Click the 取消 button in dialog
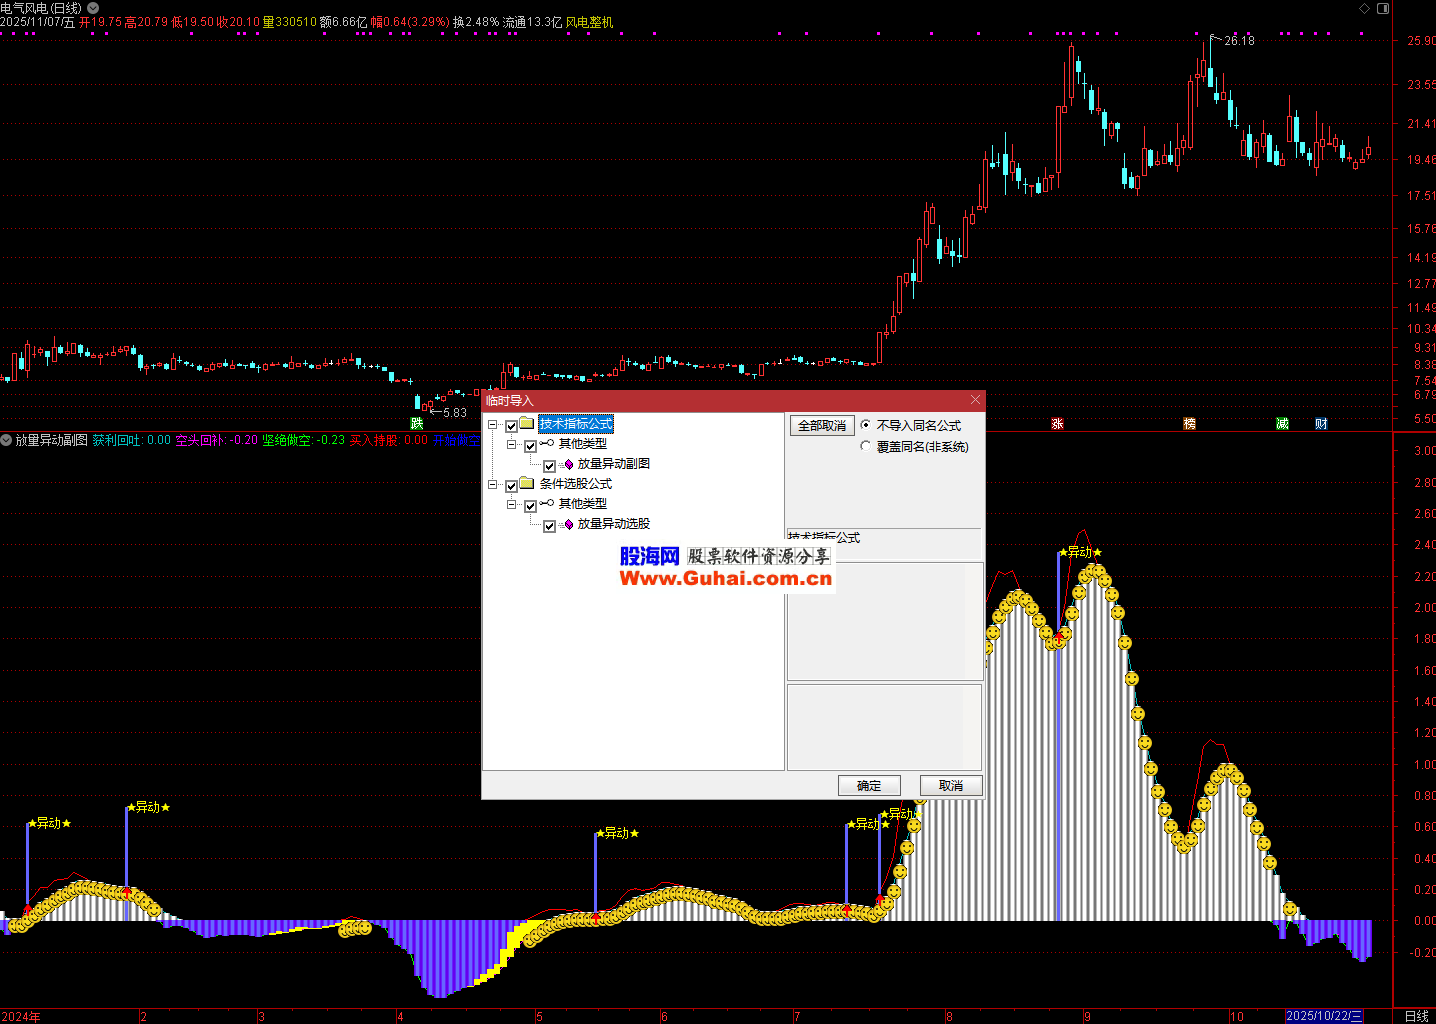1436x1024 pixels. point(951,786)
